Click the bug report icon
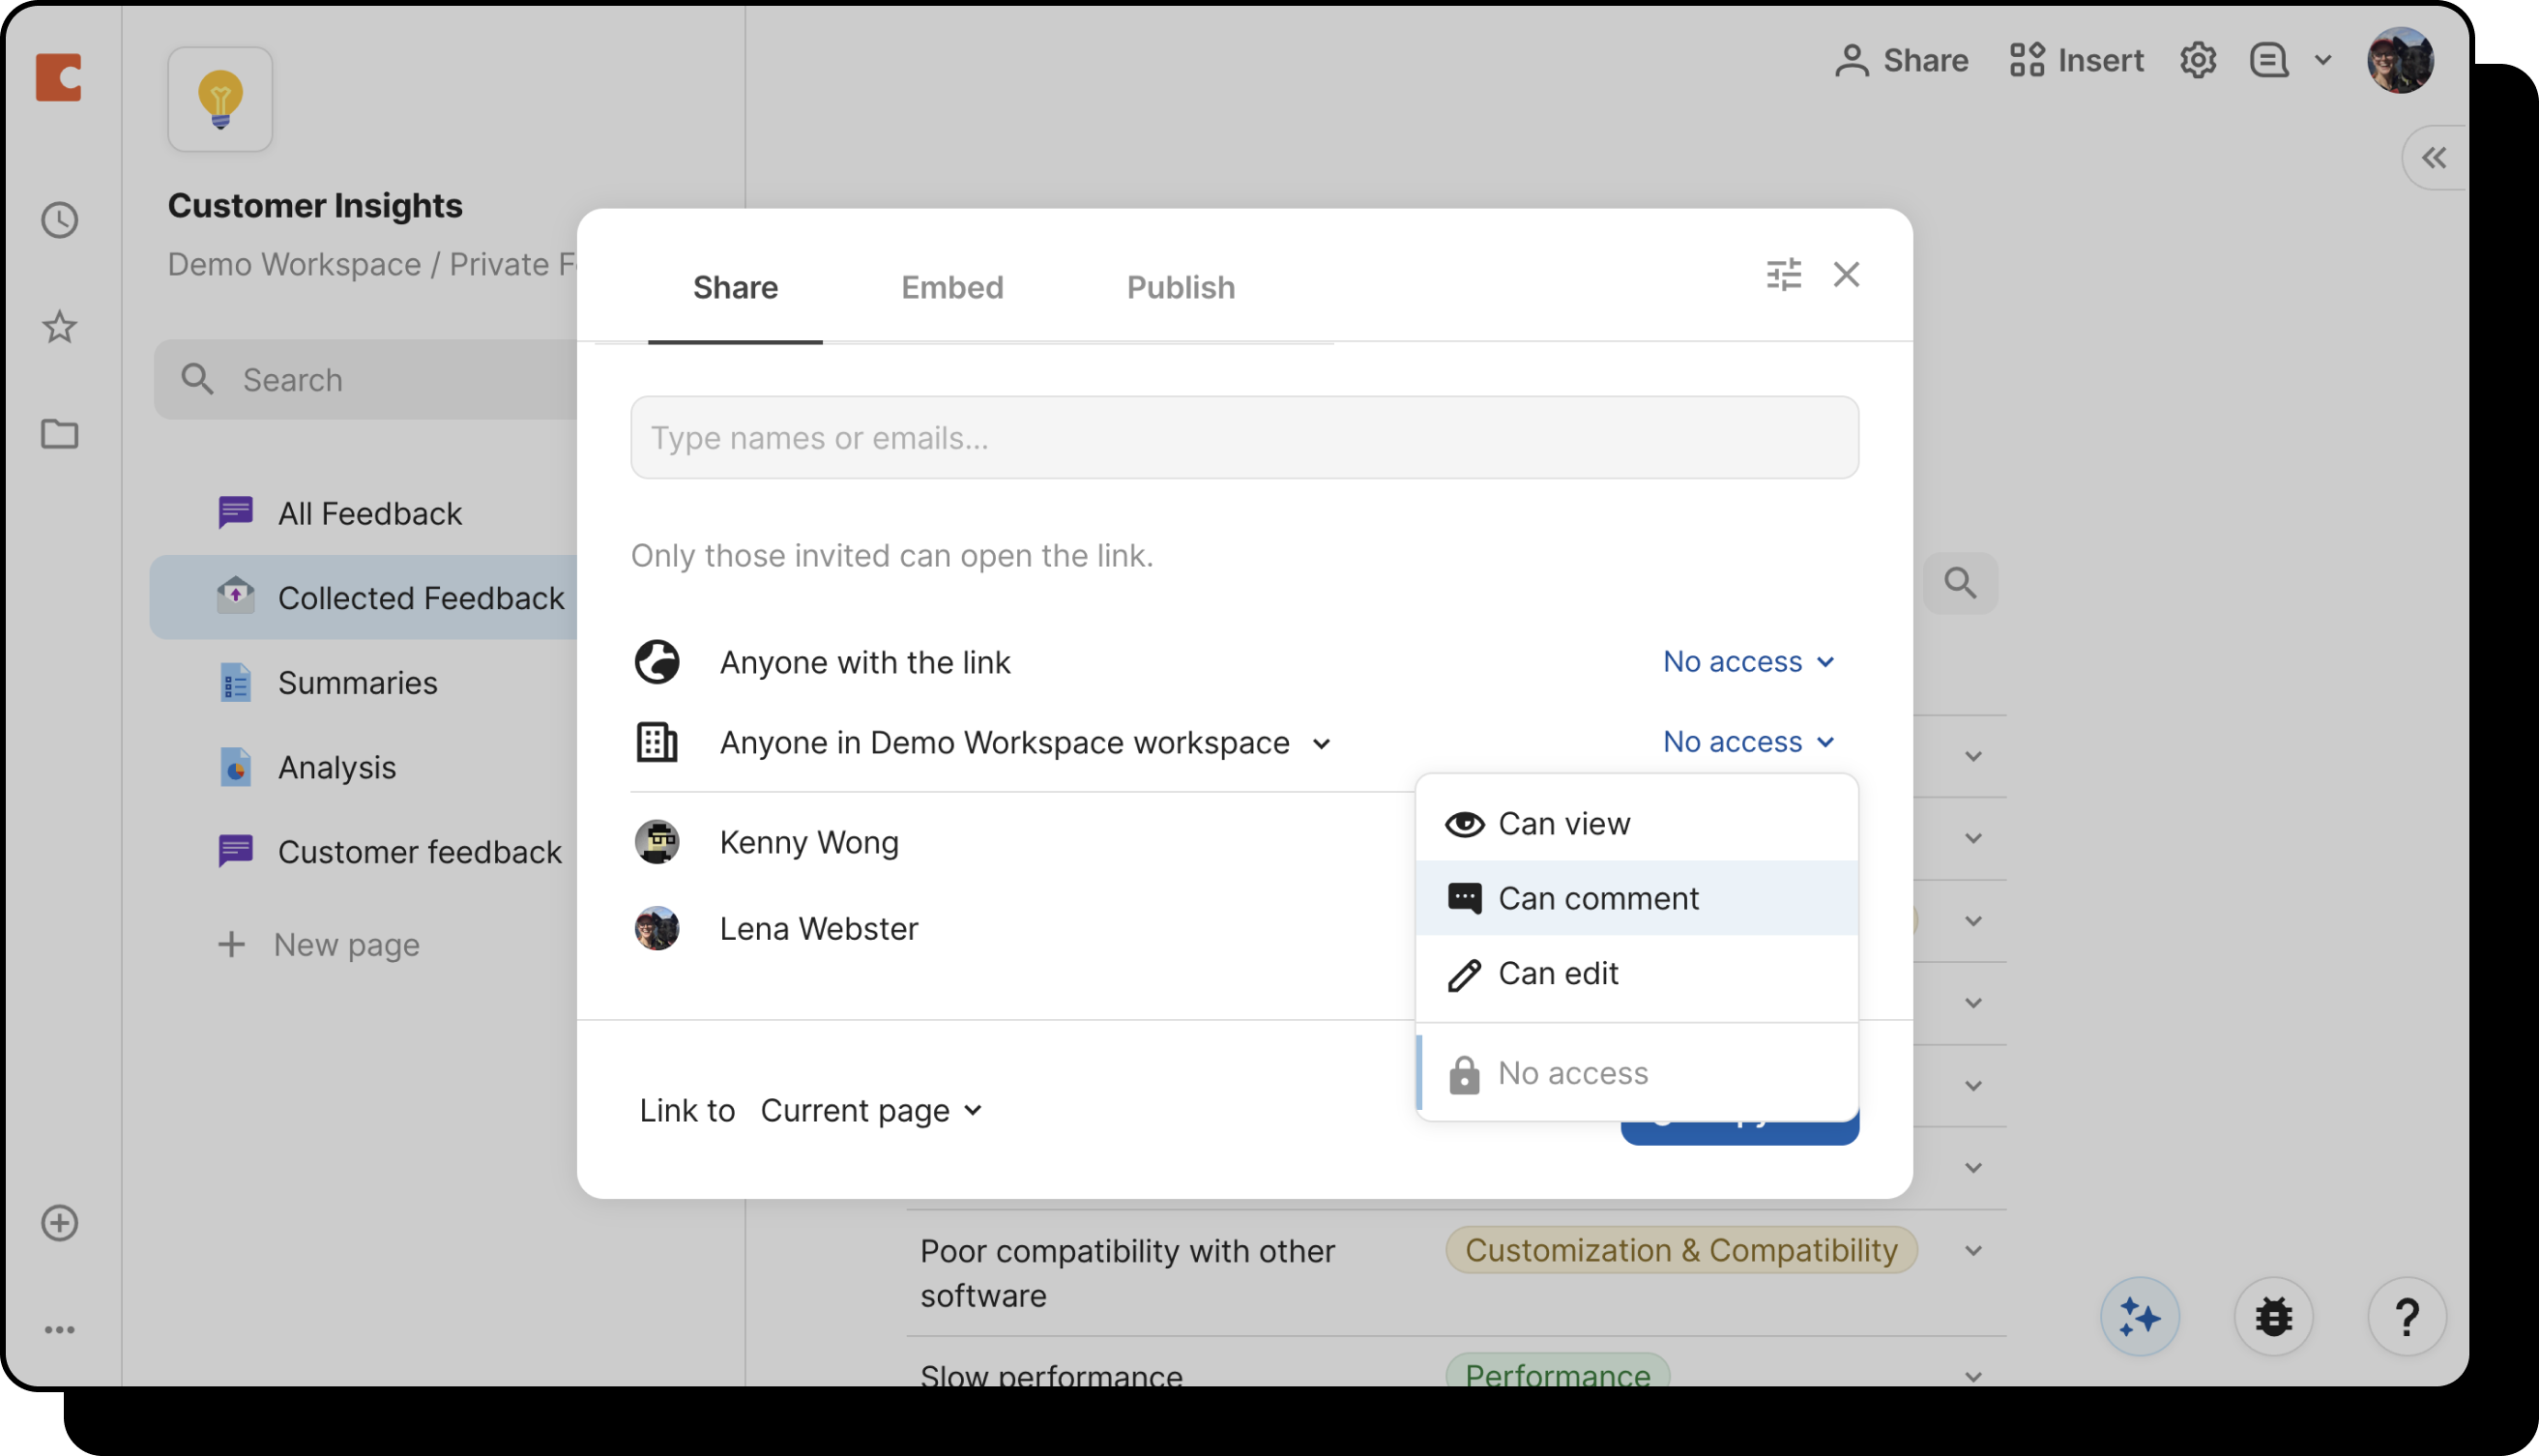 (2273, 1317)
